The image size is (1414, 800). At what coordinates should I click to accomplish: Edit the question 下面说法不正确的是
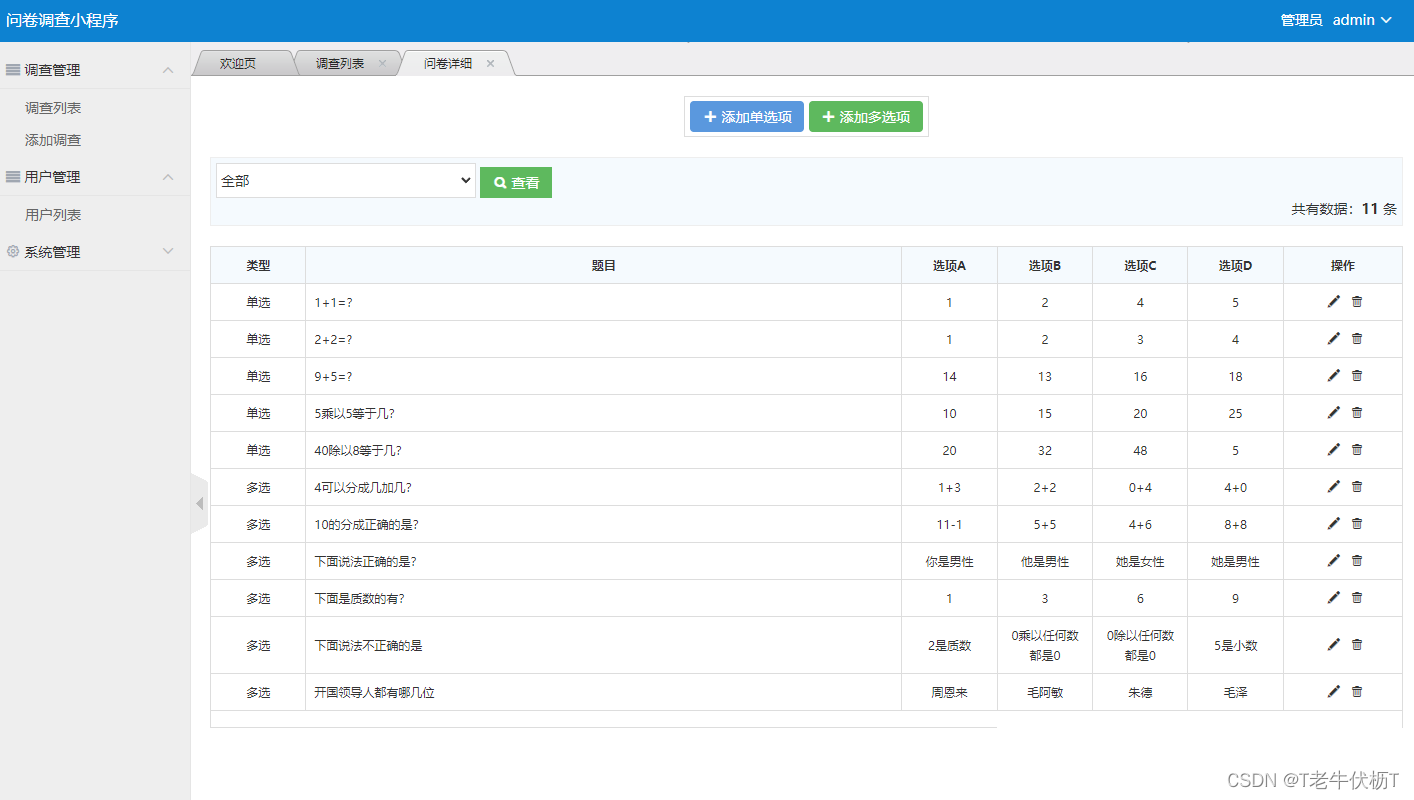(1333, 645)
